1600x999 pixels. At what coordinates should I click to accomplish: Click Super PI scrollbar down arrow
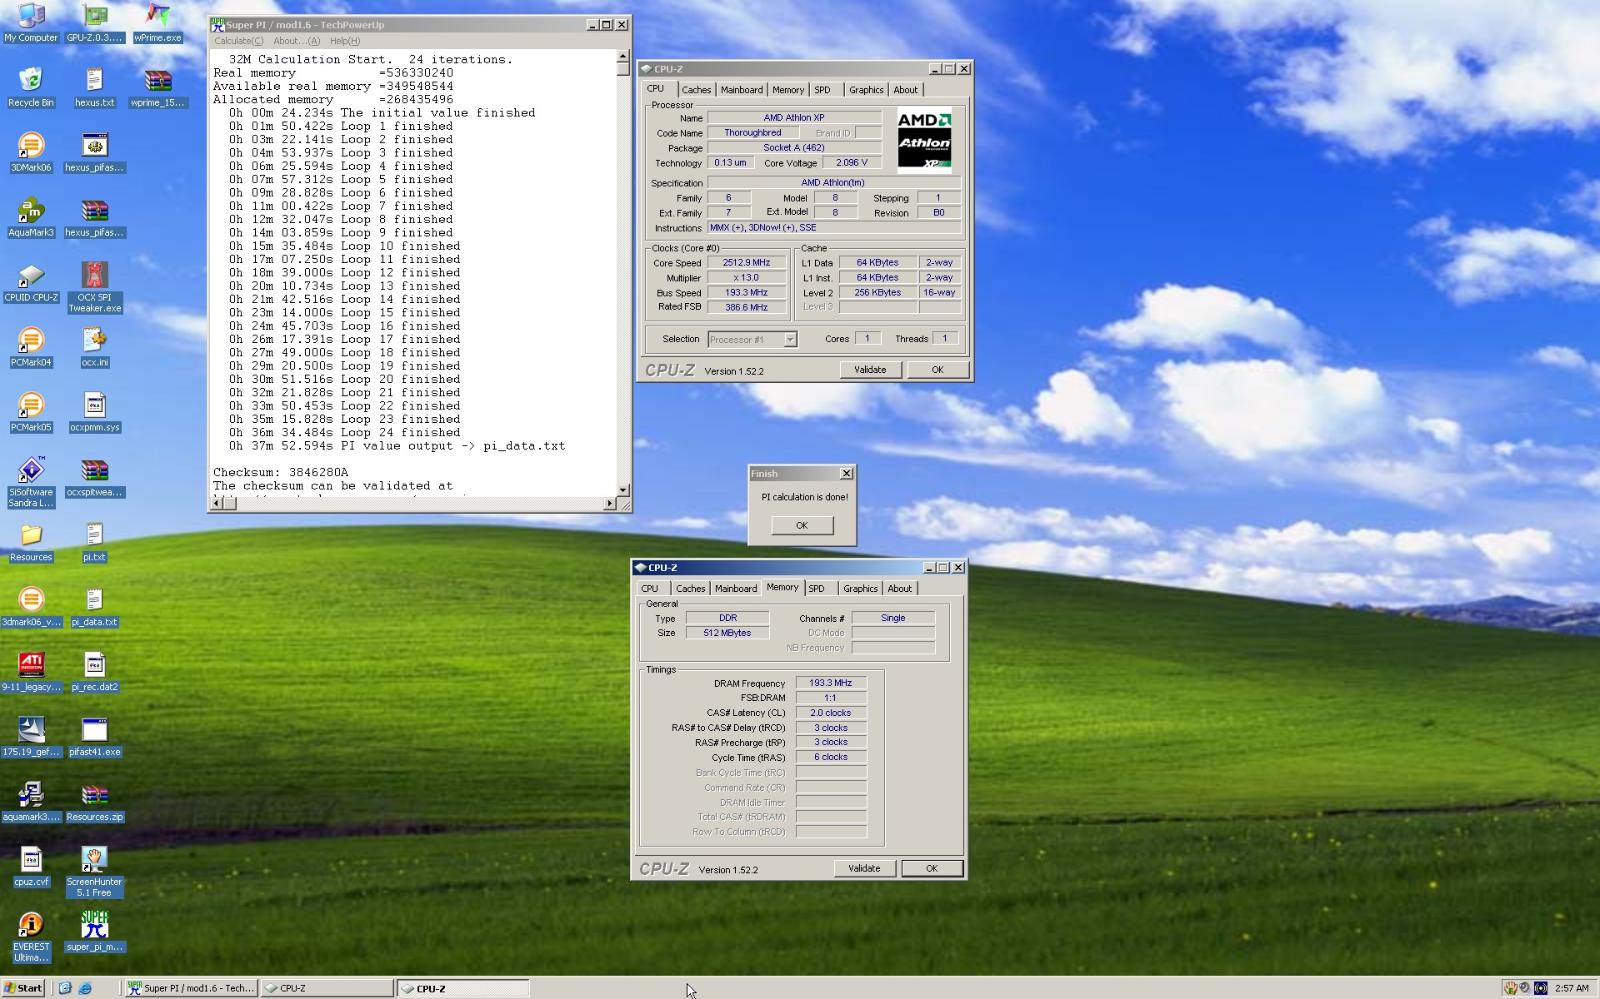click(x=624, y=490)
